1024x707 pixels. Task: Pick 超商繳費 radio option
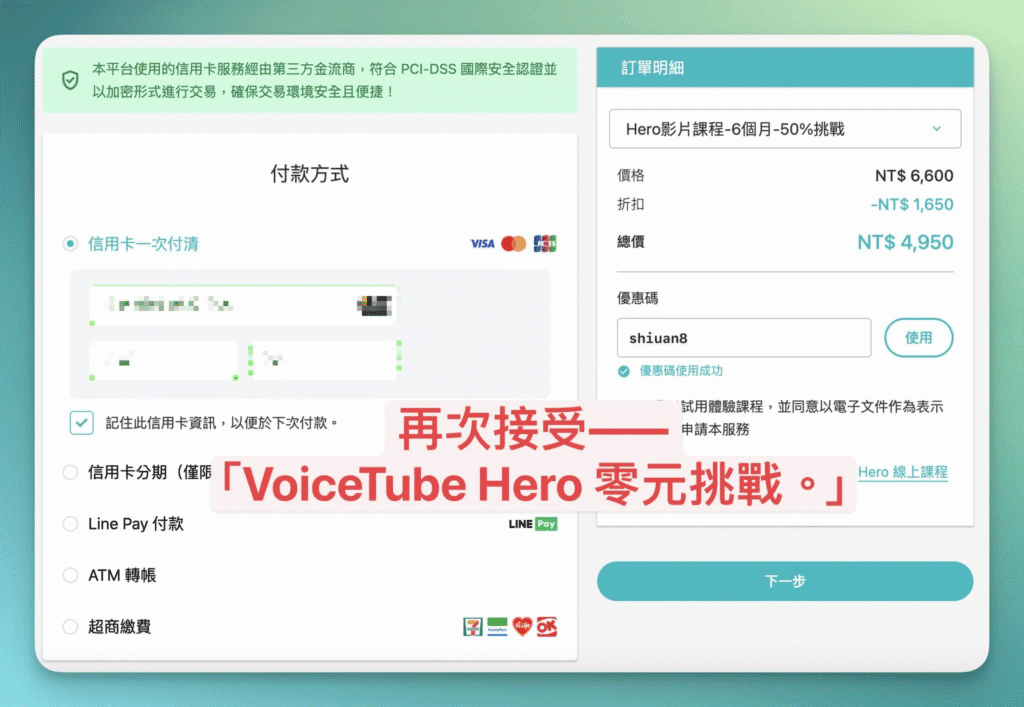click(70, 627)
